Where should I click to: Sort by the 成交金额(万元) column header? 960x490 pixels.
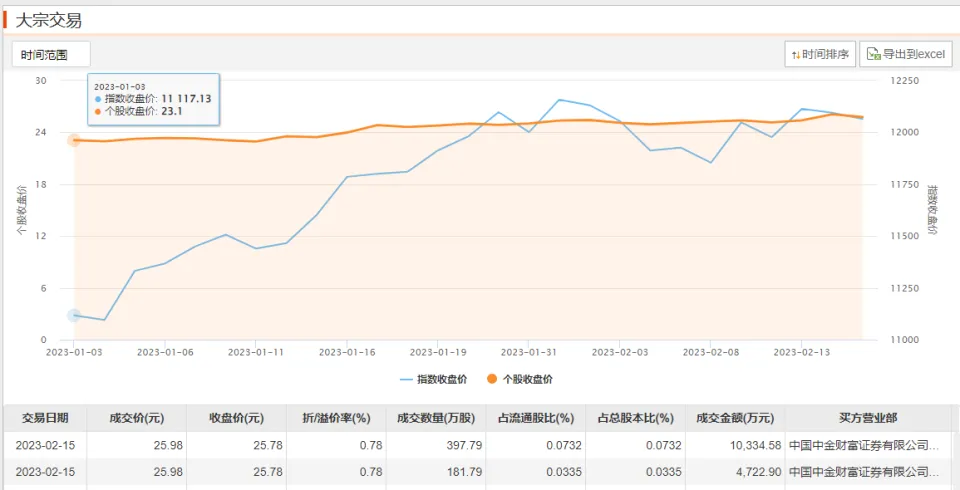coord(735,418)
